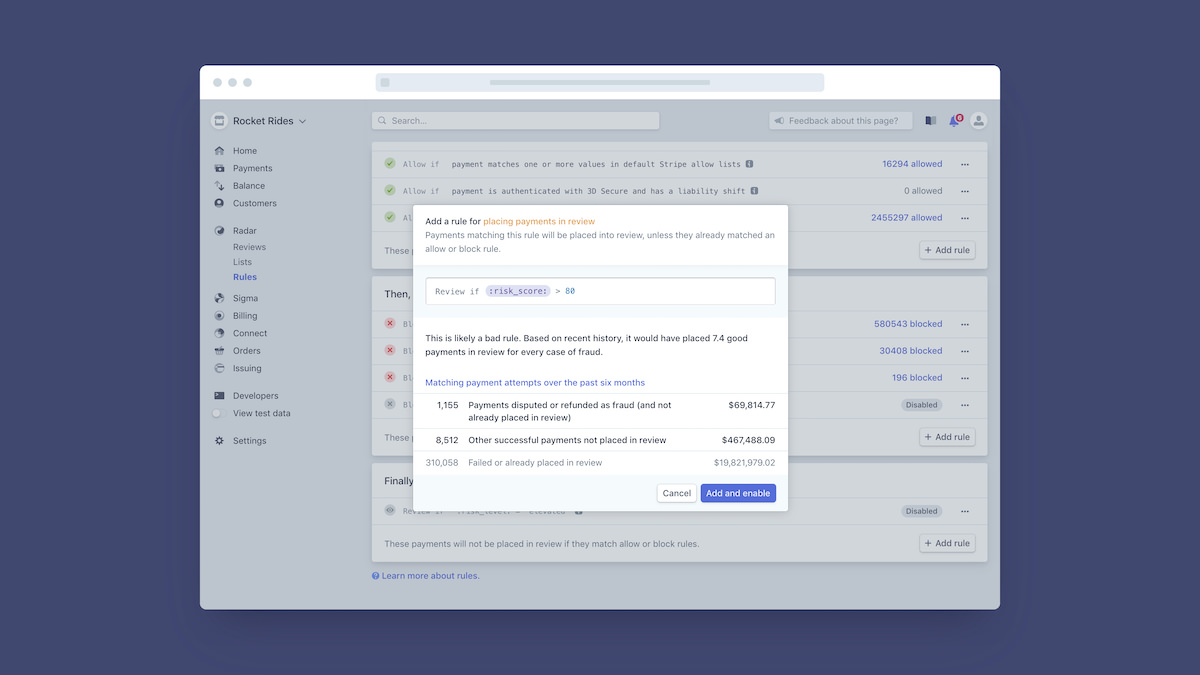The width and height of the screenshot is (1200, 675).
Task: Toggle the Disabled badge on review rule
Action: point(921,511)
